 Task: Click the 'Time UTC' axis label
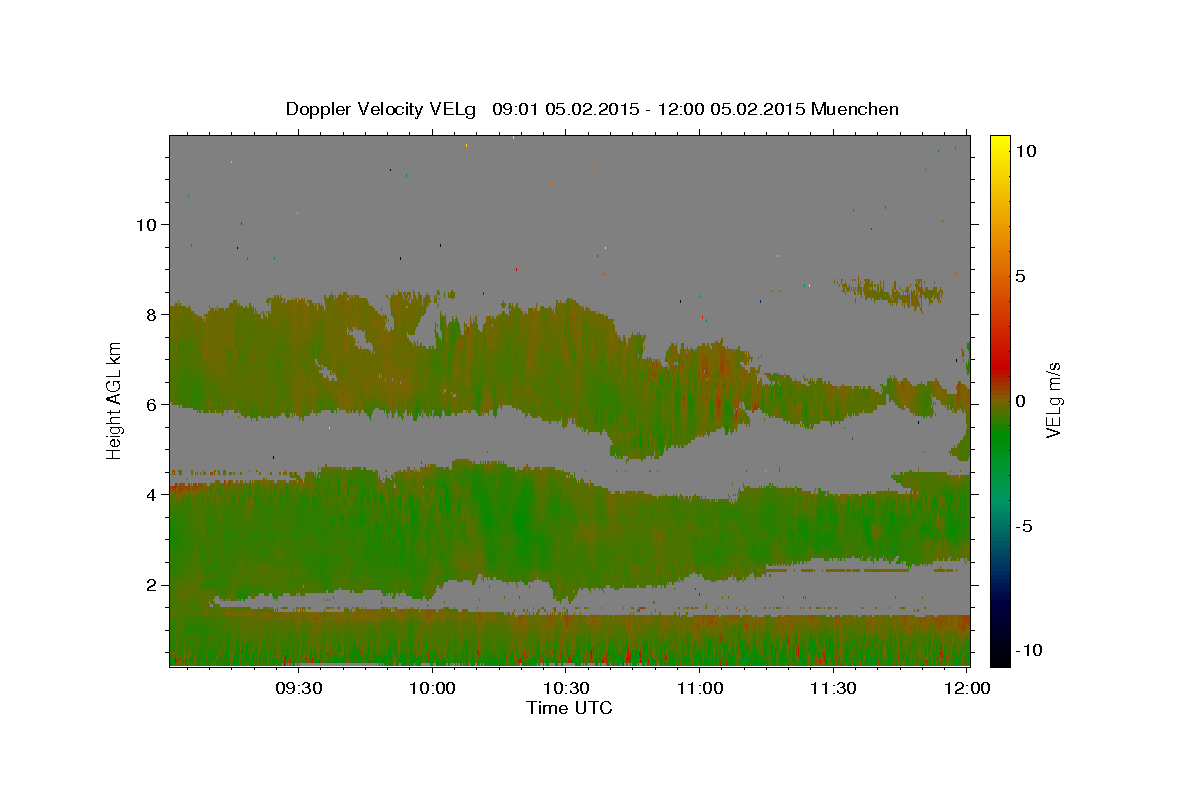pos(569,708)
